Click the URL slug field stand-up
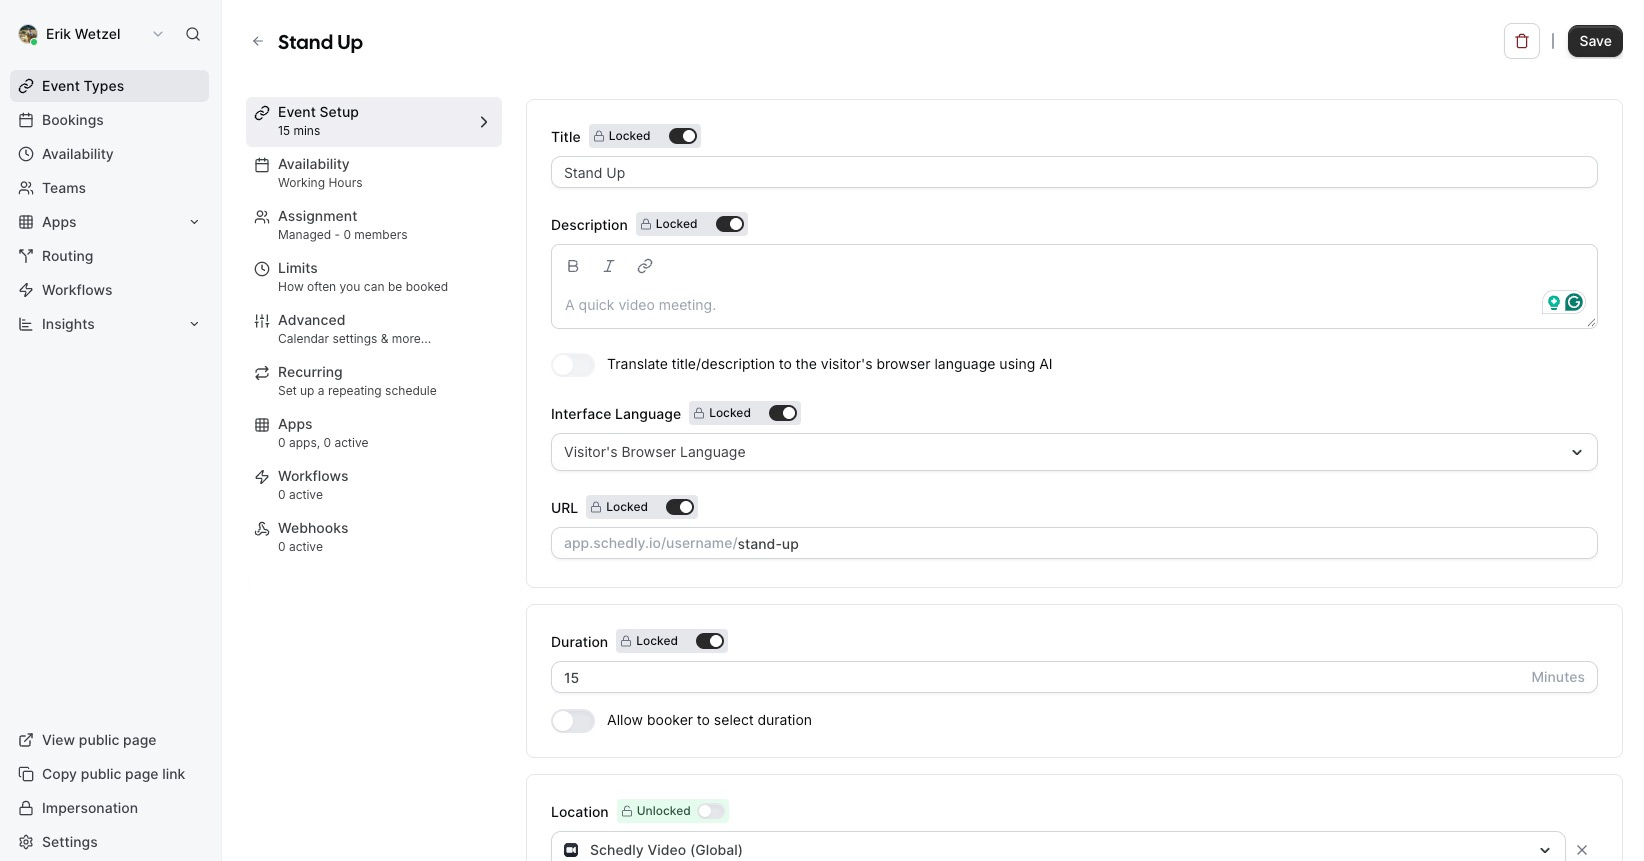 coord(1074,543)
